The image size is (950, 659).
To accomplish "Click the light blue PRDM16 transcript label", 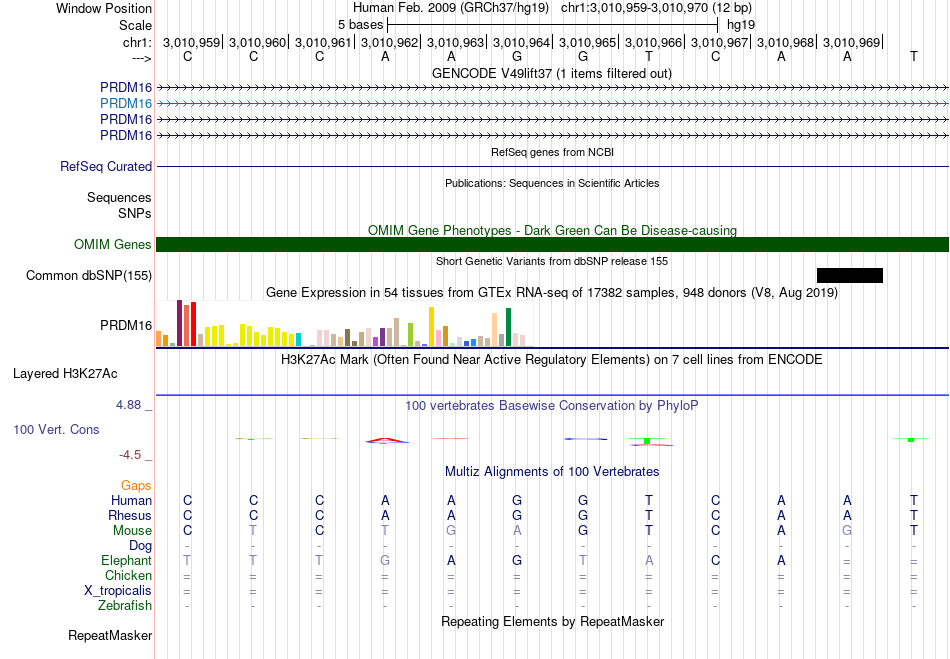I will pos(126,104).
